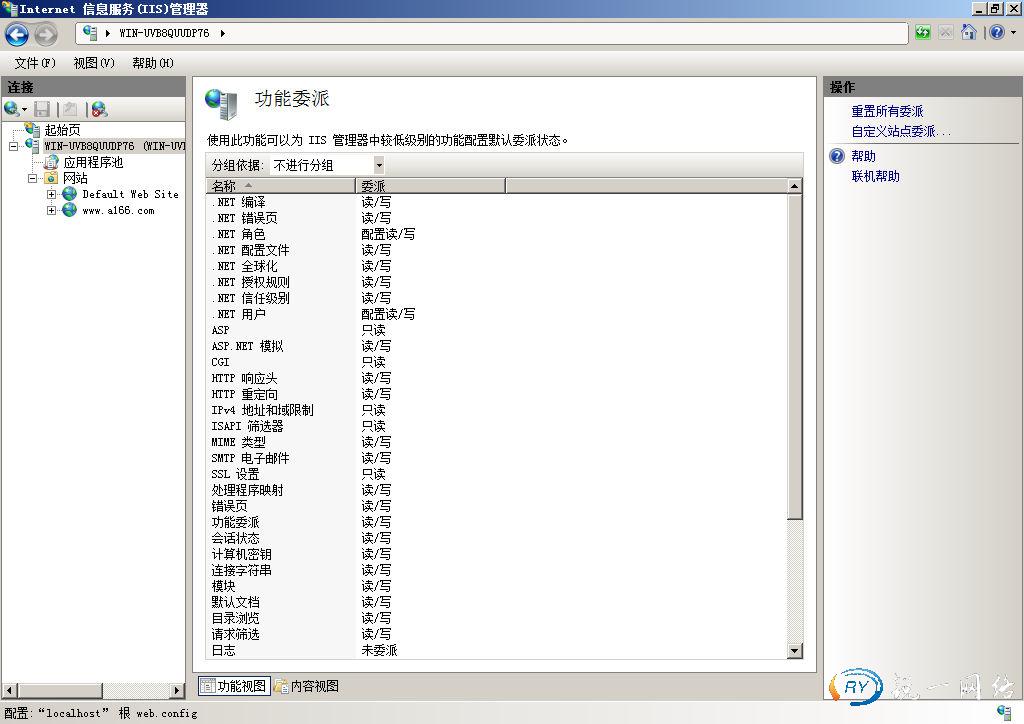Open the Help question-mark icon

click(996, 32)
